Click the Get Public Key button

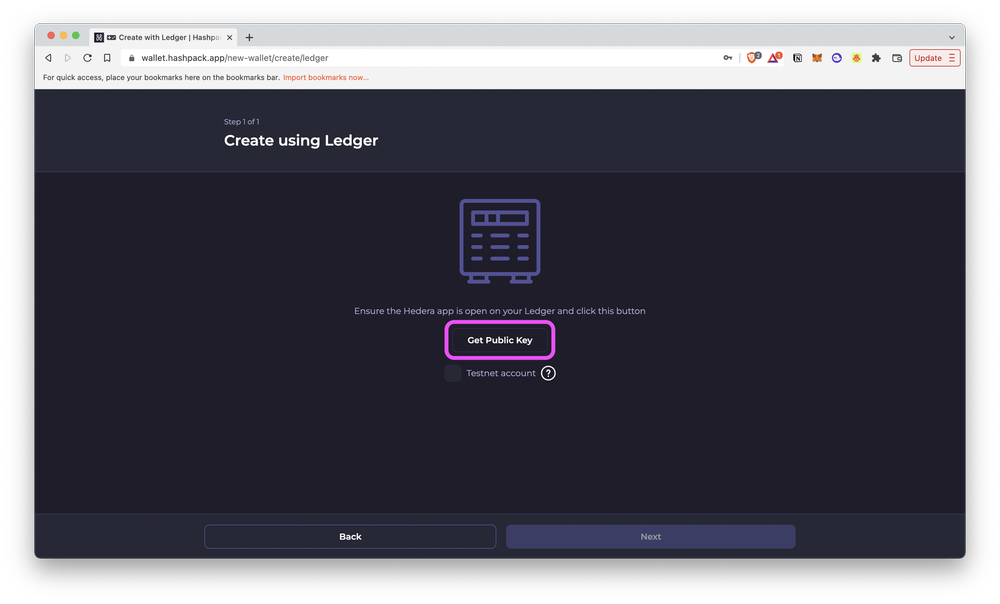point(500,340)
